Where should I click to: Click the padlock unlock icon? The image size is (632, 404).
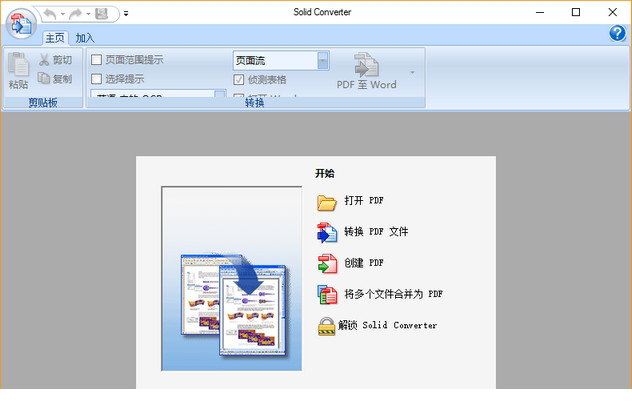coord(326,326)
